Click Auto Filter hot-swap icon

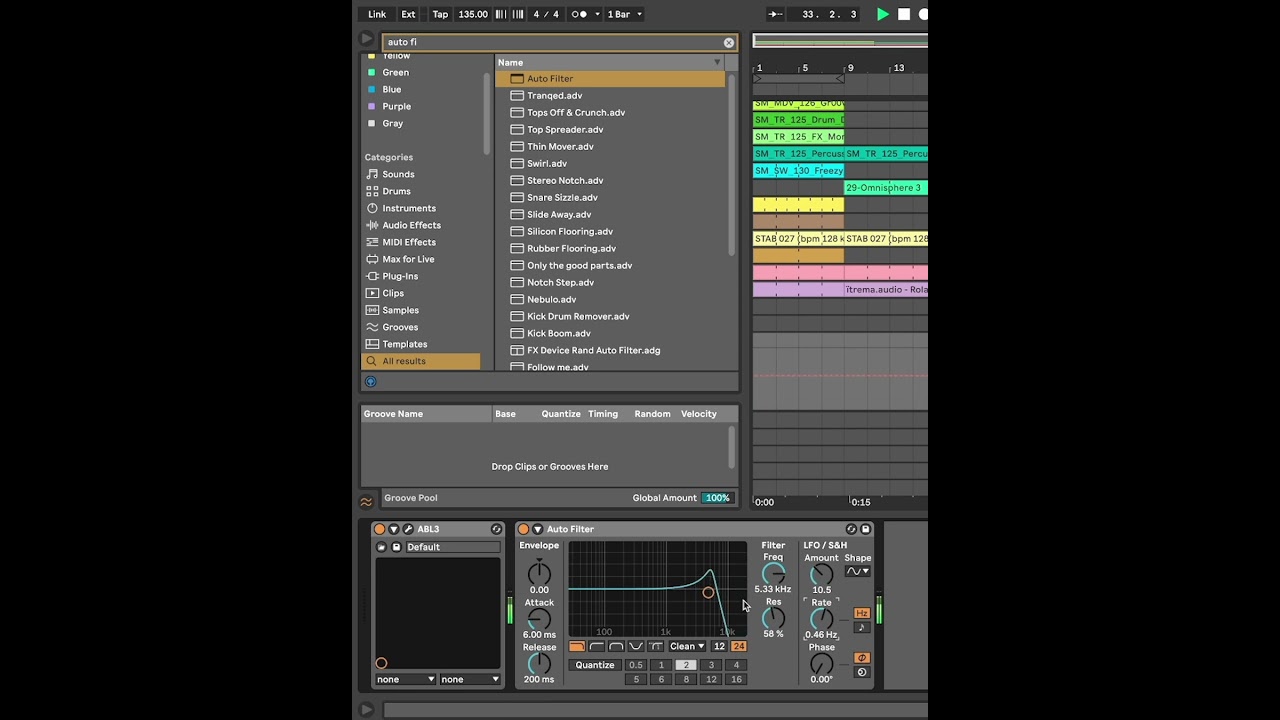click(851, 529)
